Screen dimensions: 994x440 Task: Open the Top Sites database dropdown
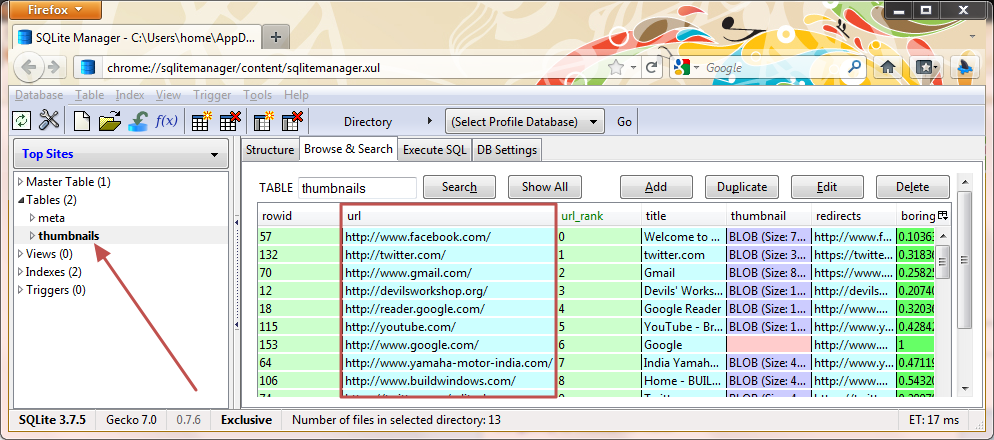point(120,154)
